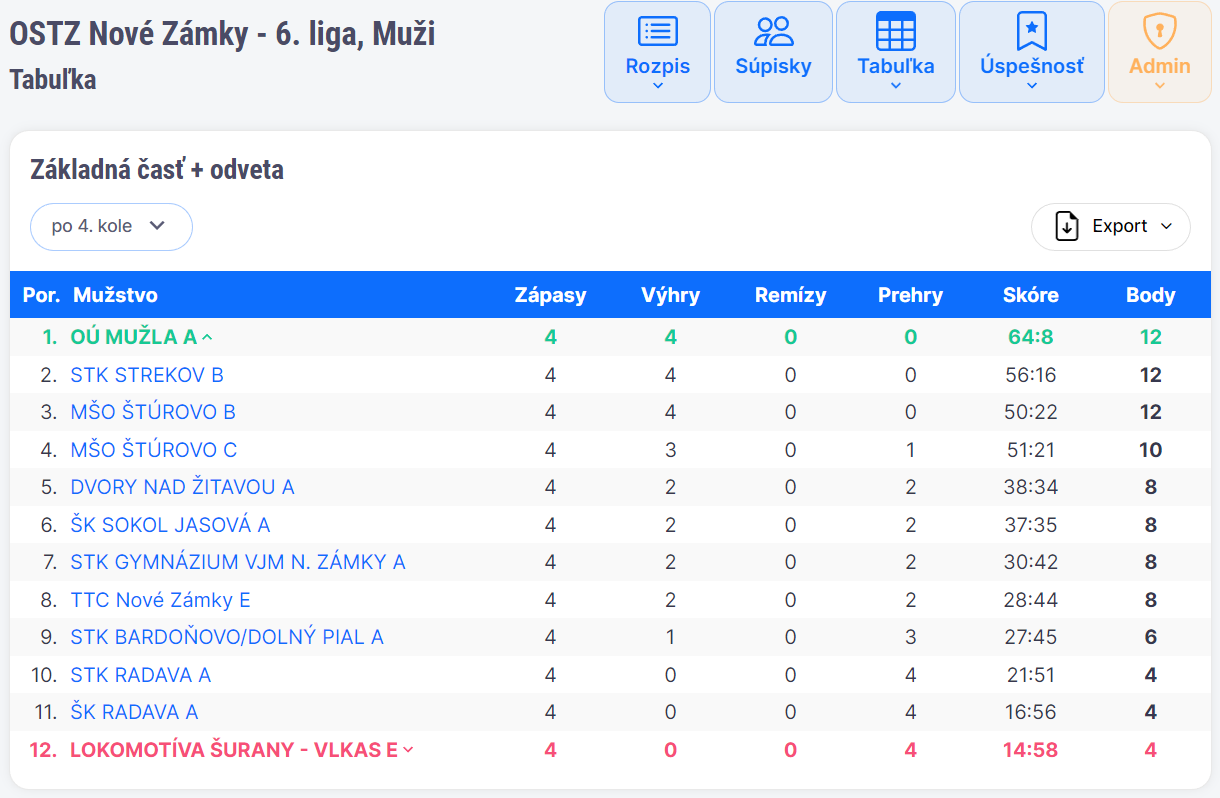Select score 21:51 of STK RADAVA A
1220x798 pixels.
tap(1031, 675)
